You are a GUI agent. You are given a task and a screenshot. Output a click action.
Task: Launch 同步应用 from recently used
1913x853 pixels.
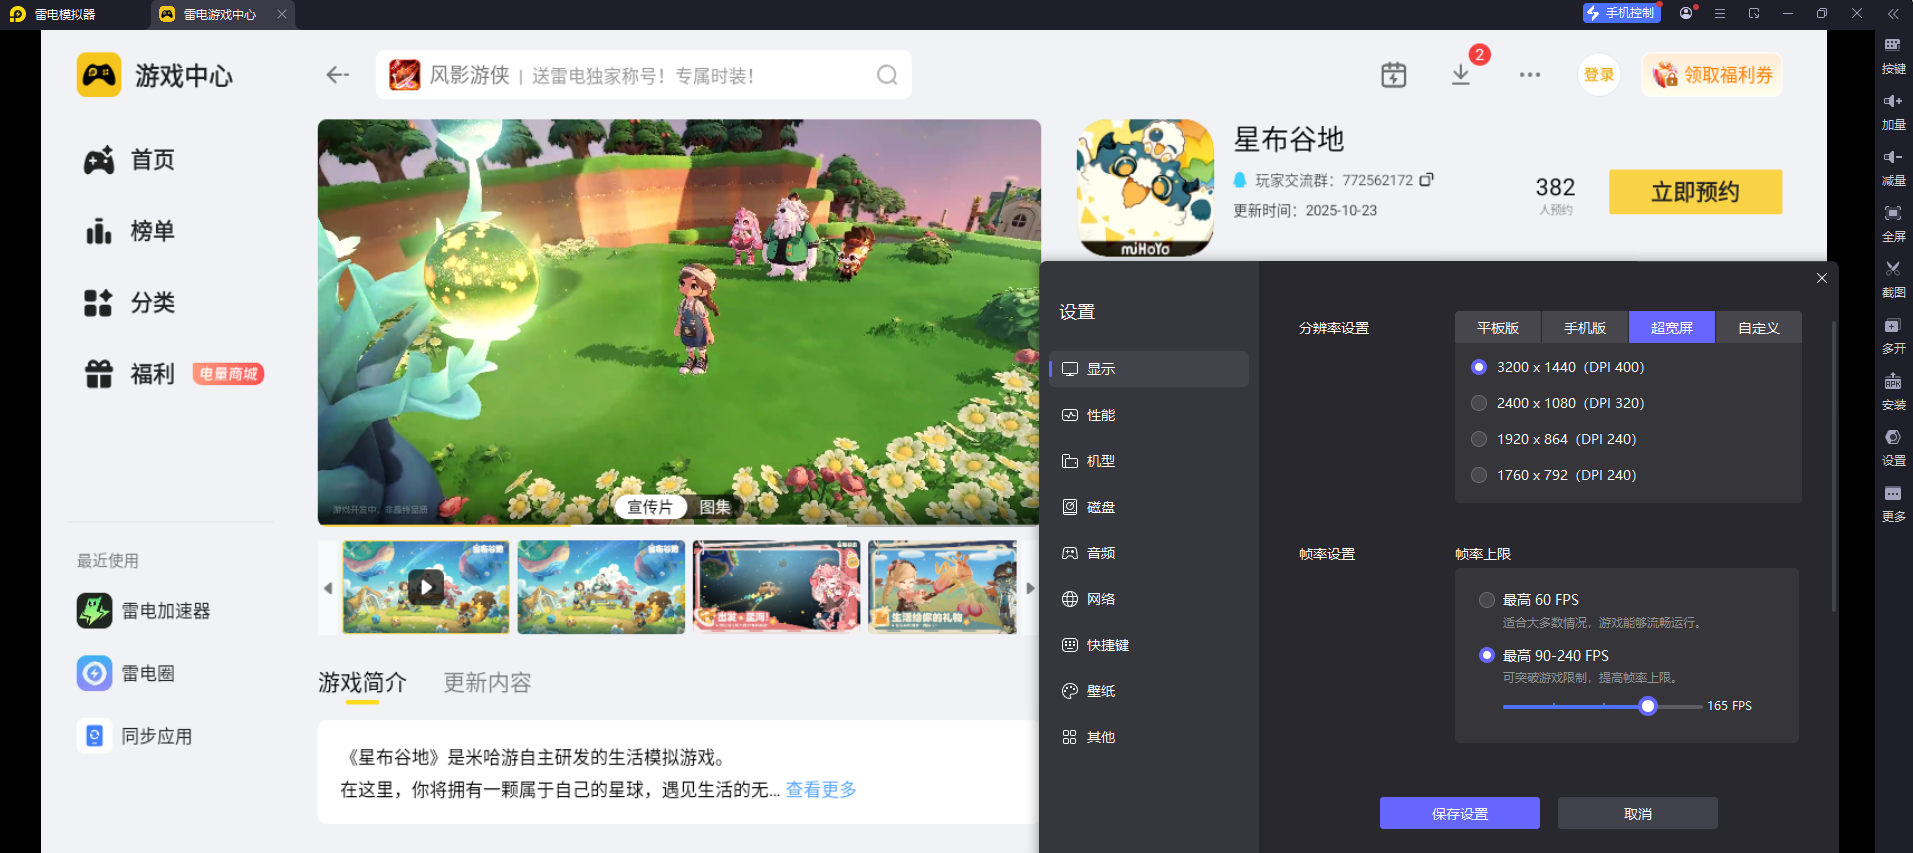tap(135, 736)
